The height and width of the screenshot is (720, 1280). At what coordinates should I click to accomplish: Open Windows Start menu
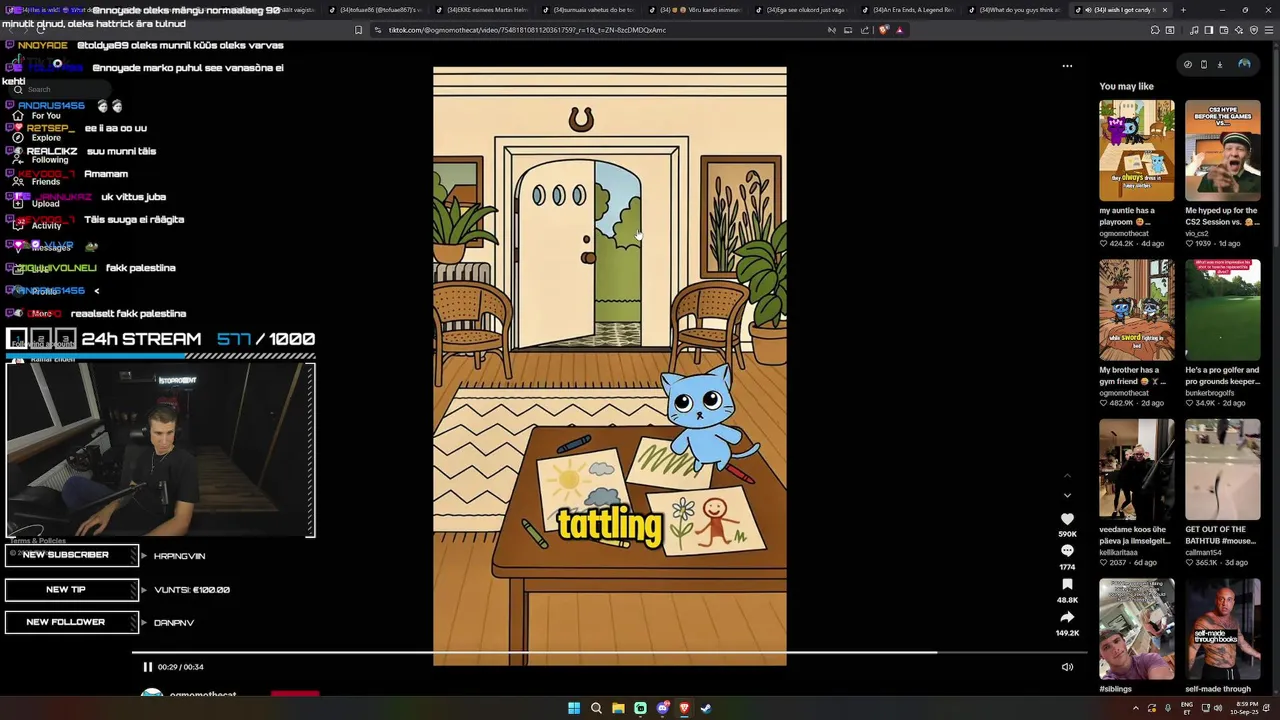coord(574,708)
